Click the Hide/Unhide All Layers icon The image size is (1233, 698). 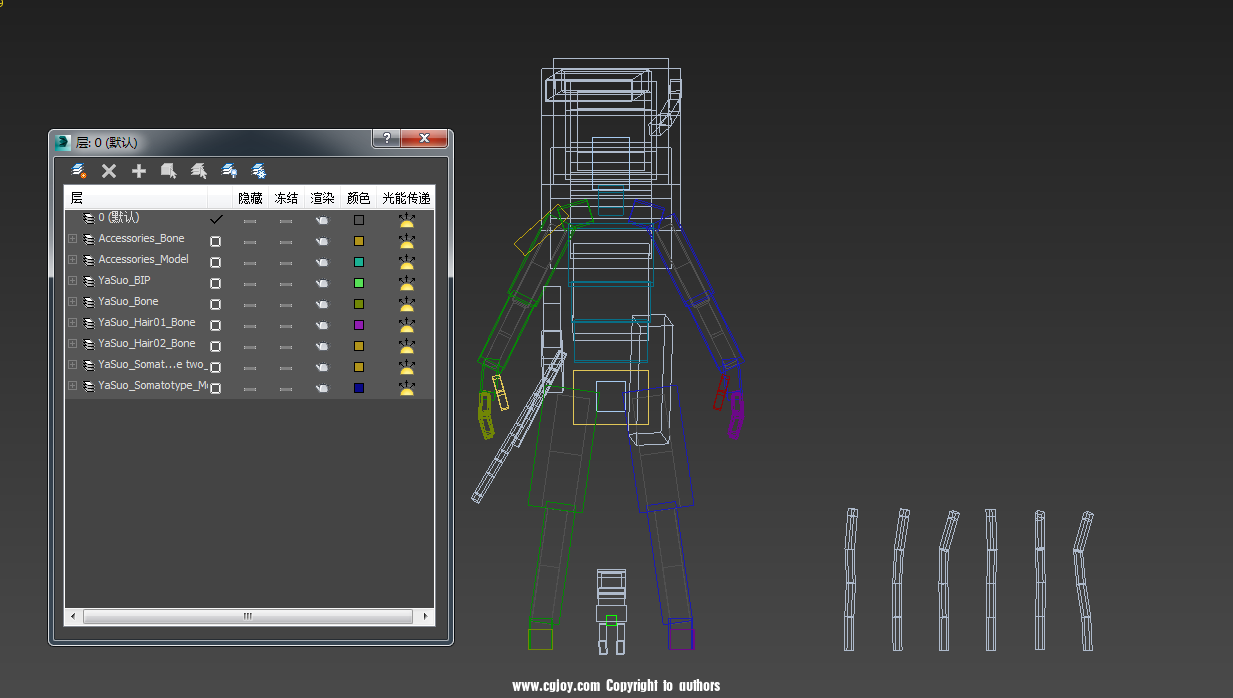point(229,171)
